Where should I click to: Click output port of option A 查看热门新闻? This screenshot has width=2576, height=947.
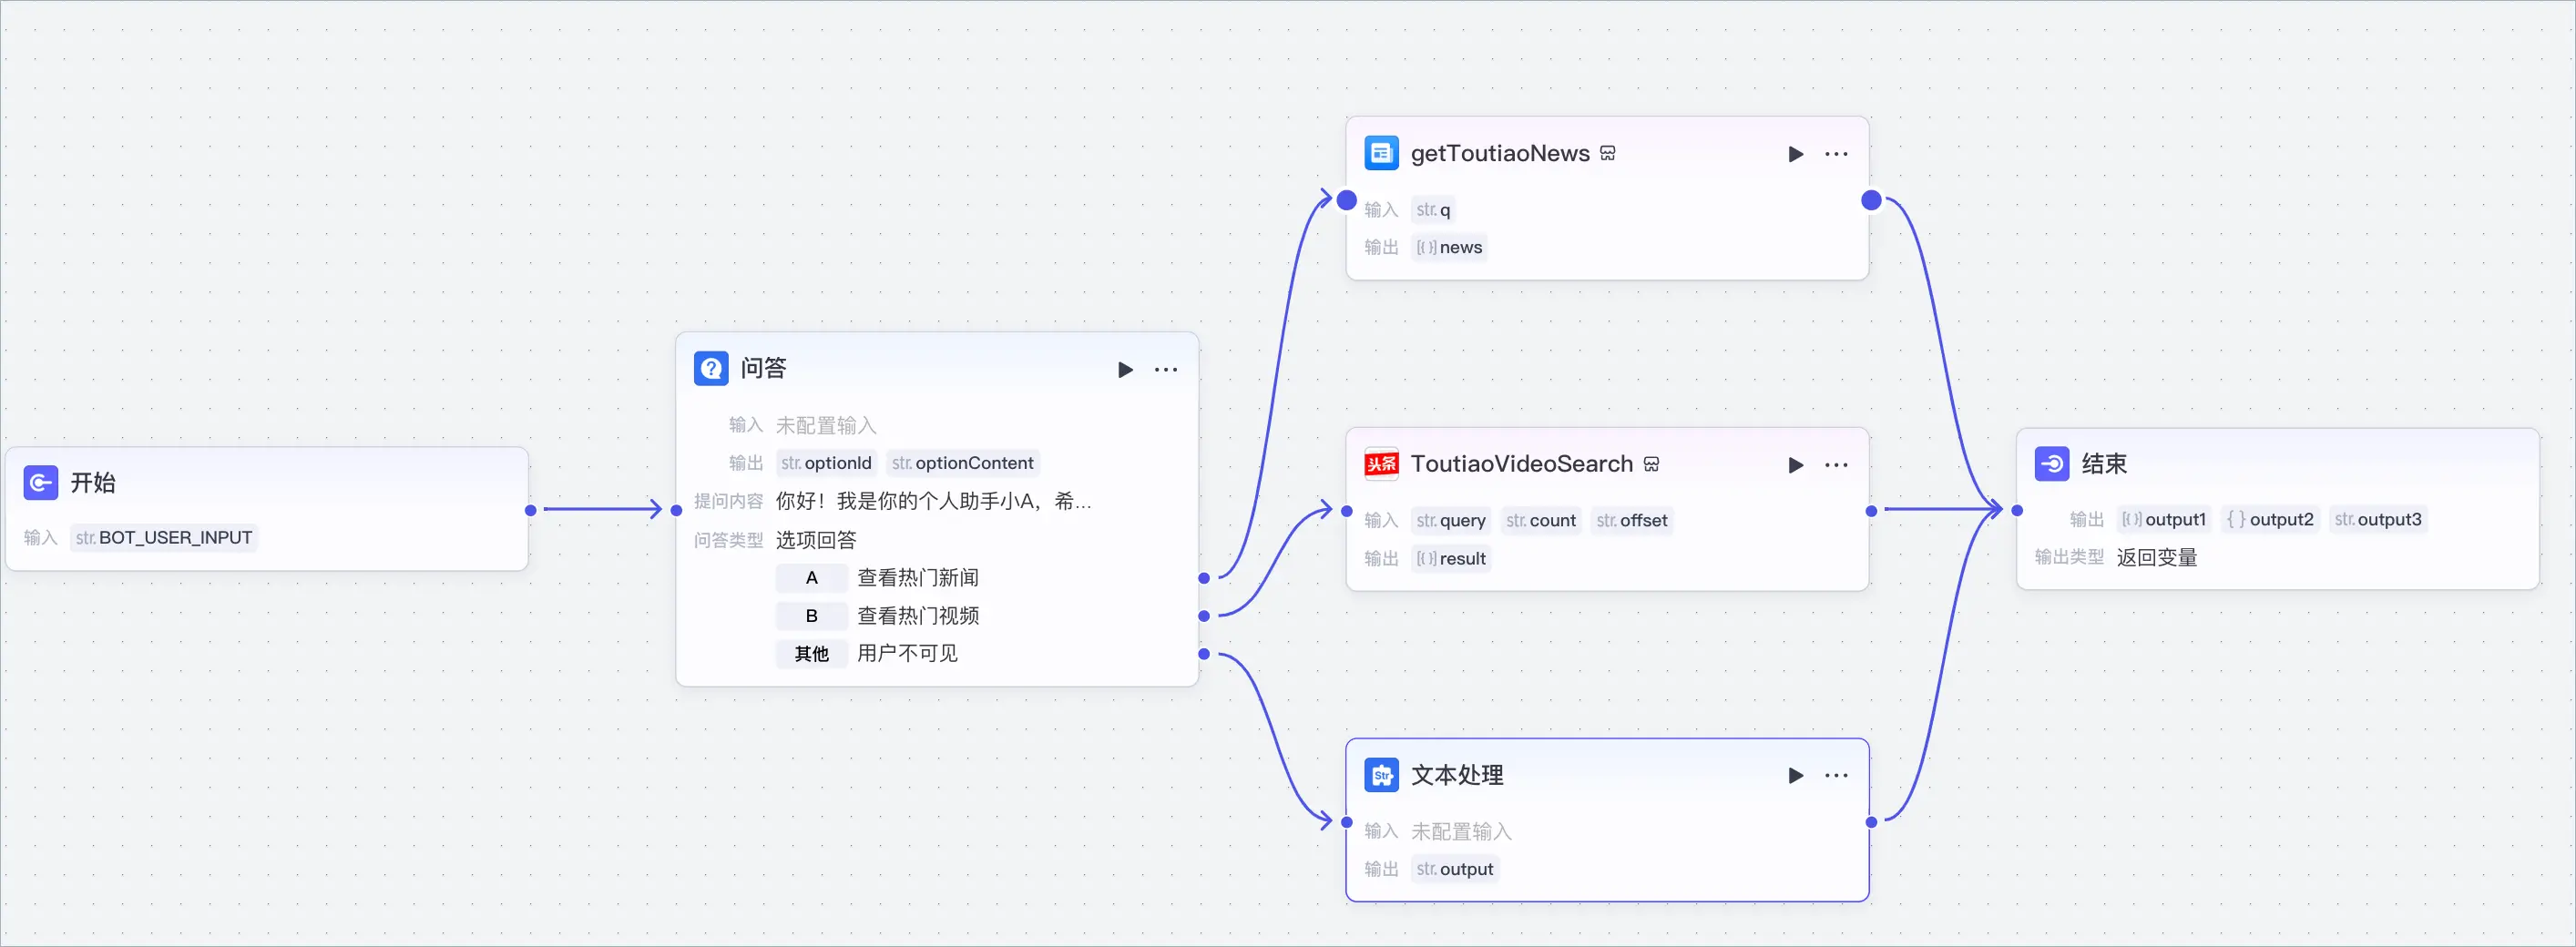click(1204, 578)
